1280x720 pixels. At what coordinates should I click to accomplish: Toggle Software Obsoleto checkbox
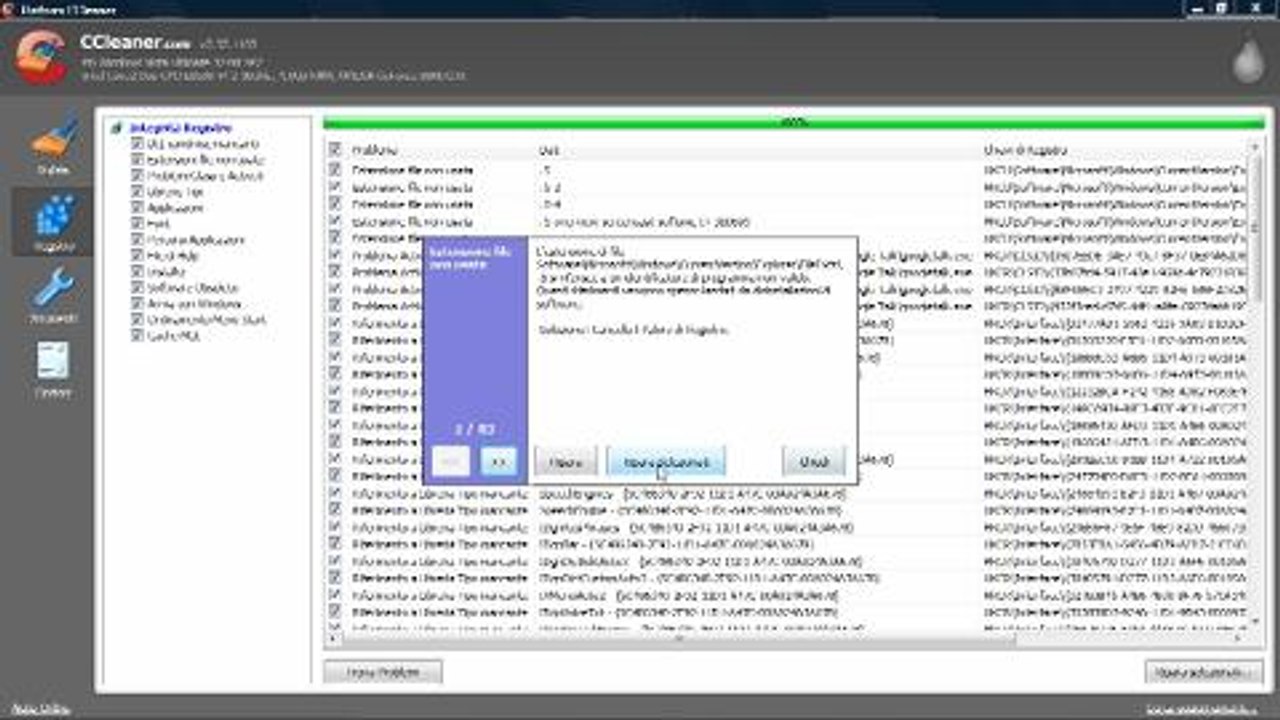point(137,288)
